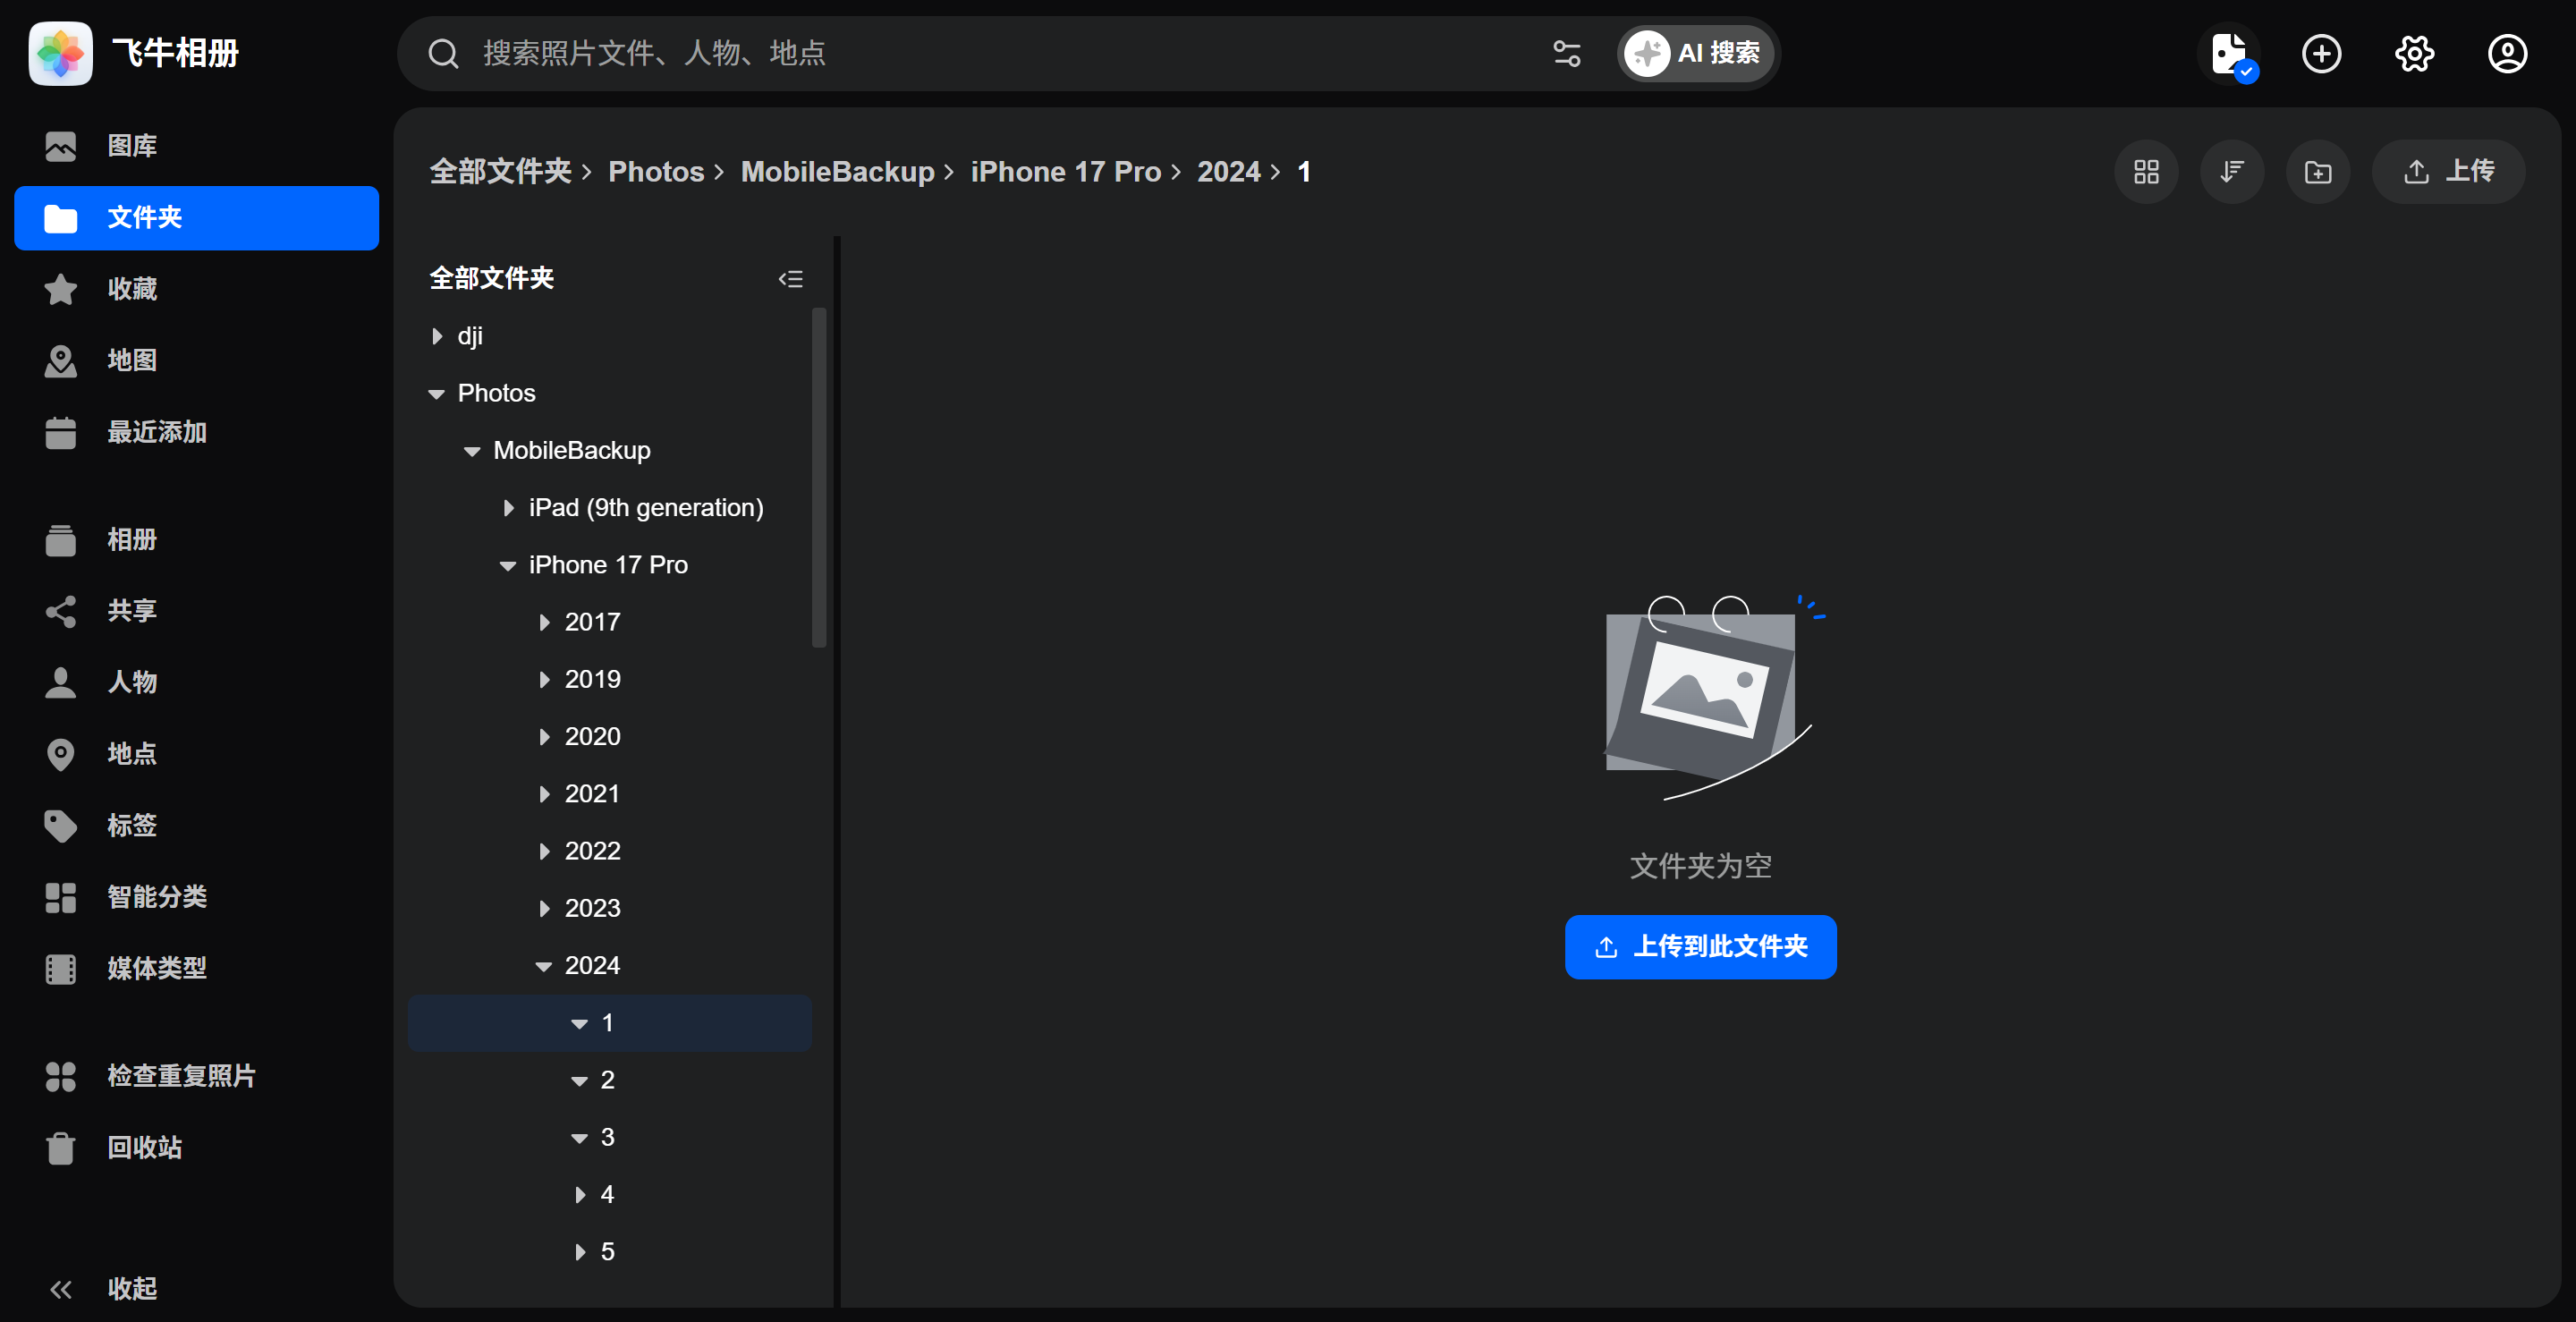Image resolution: width=2576 pixels, height=1322 pixels.
Task: Focus the 搜索照片文件 search field
Action: tap(1000, 54)
